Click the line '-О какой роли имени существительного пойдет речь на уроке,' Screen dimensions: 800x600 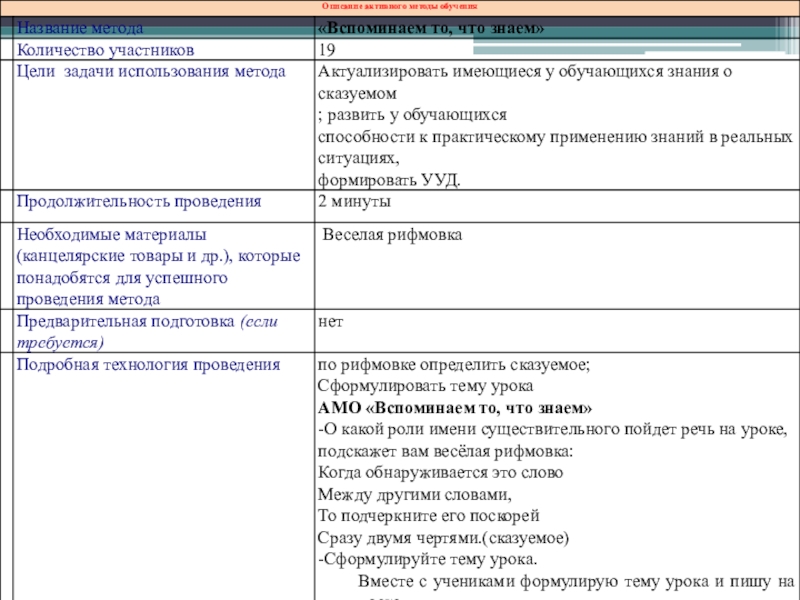[553, 430]
